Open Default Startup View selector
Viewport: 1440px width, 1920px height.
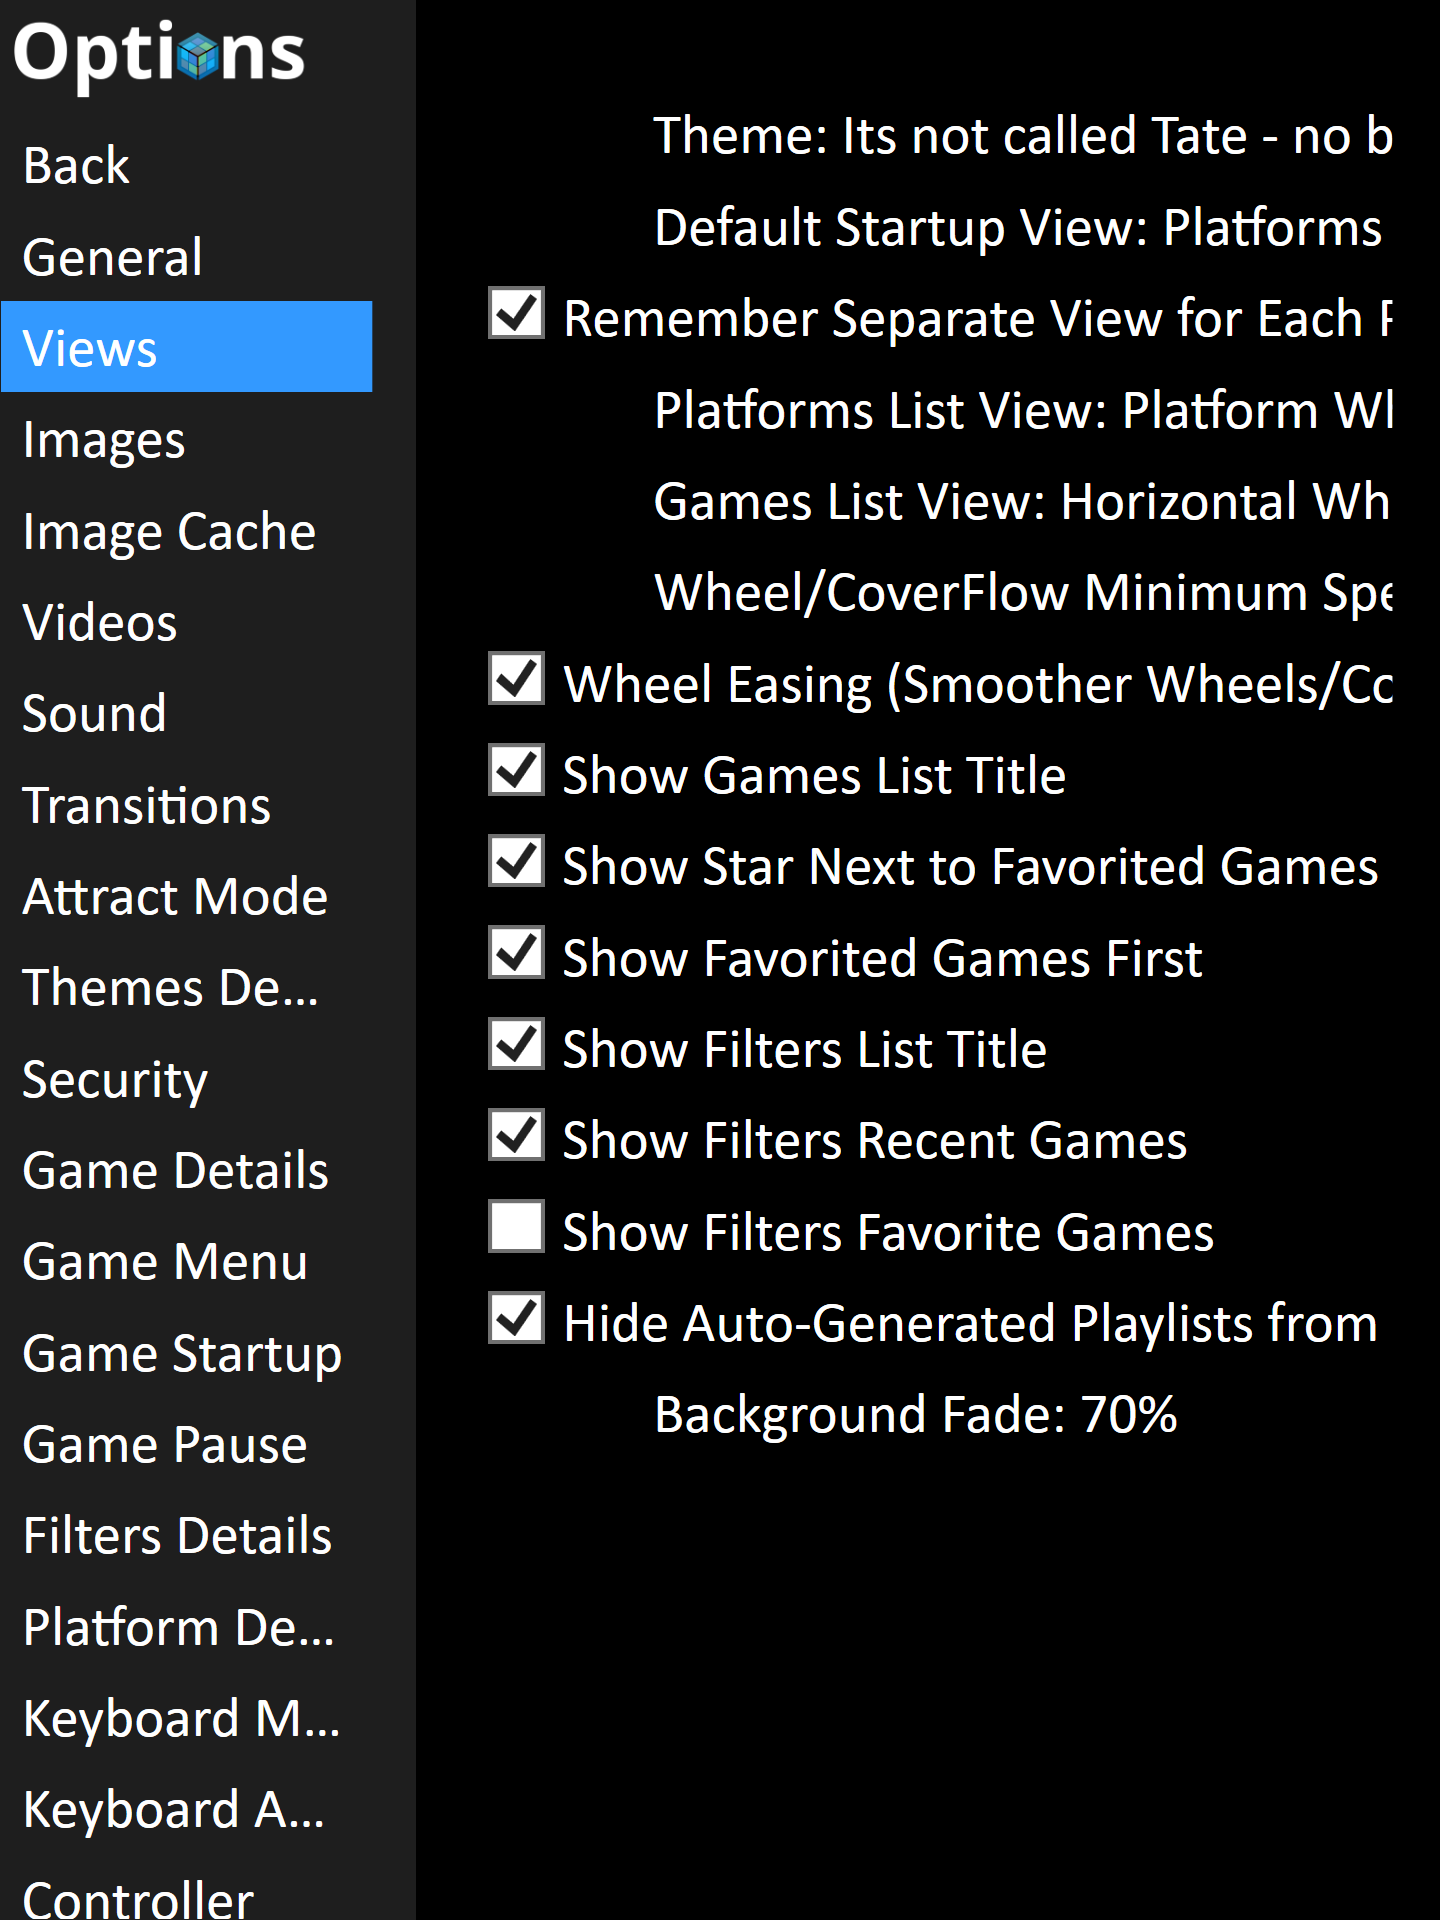[1017, 228]
